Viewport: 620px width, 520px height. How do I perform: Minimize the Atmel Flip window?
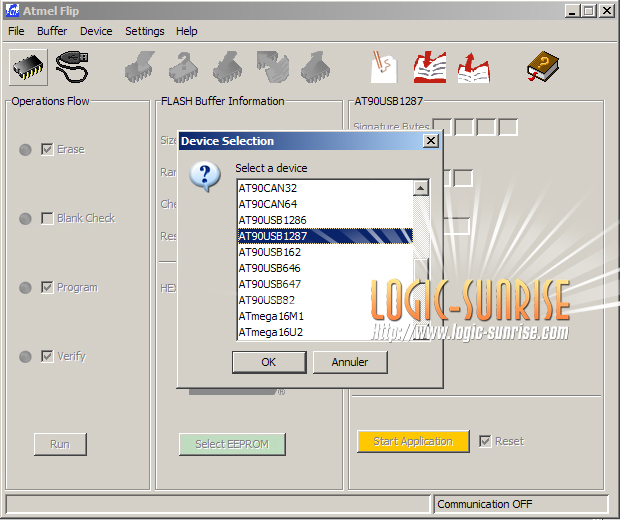coord(571,11)
